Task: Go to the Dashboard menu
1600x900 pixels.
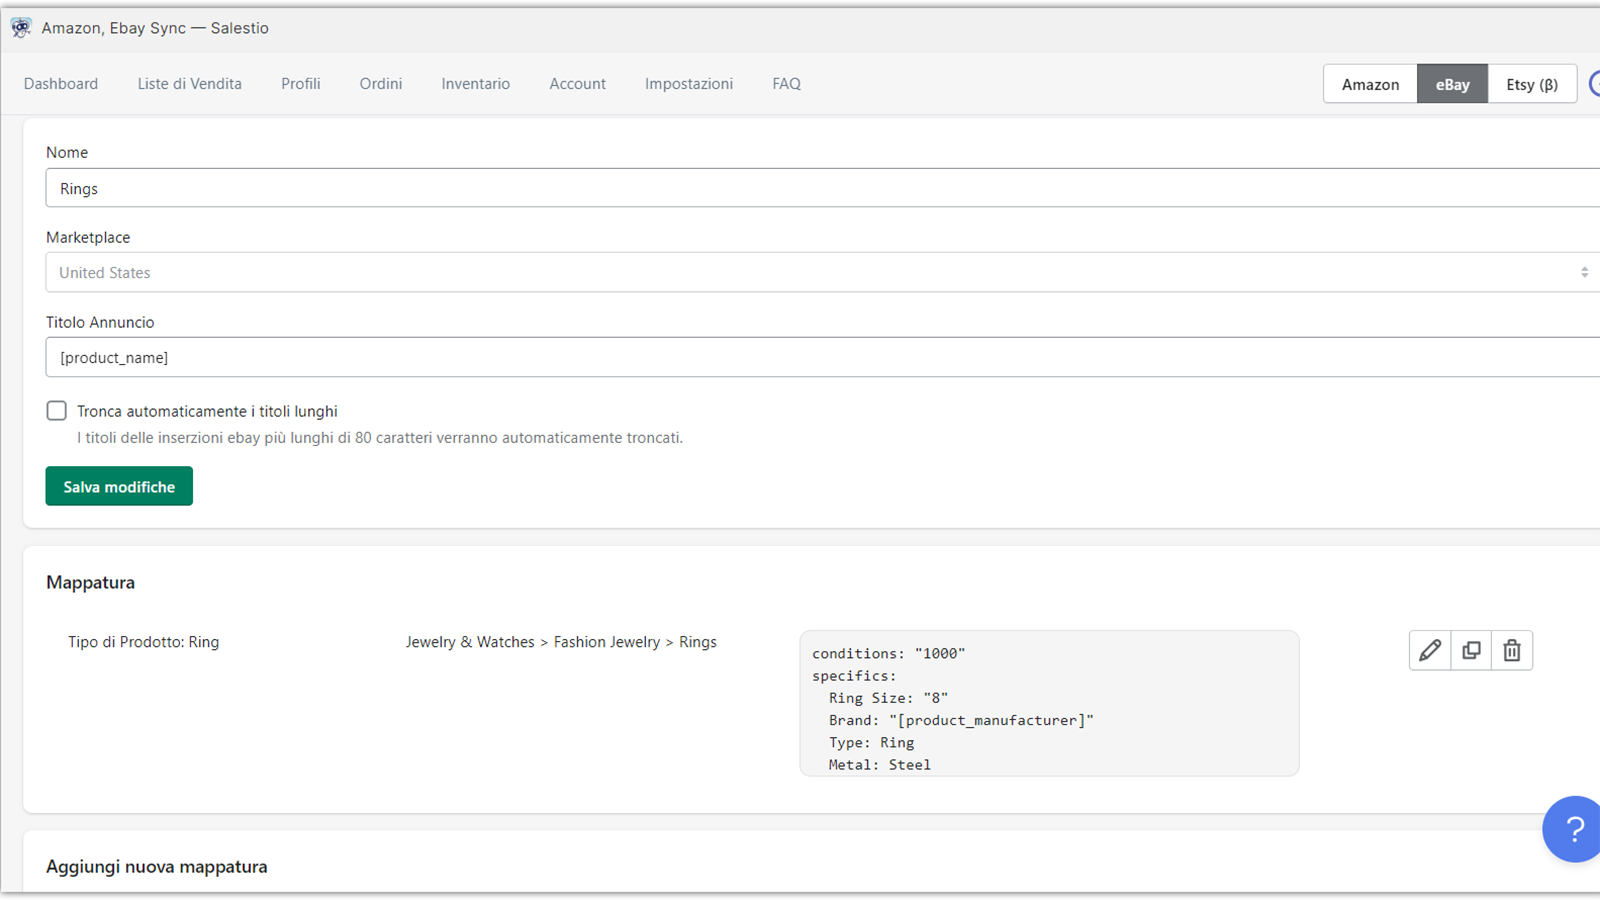Action: point(61,84)
